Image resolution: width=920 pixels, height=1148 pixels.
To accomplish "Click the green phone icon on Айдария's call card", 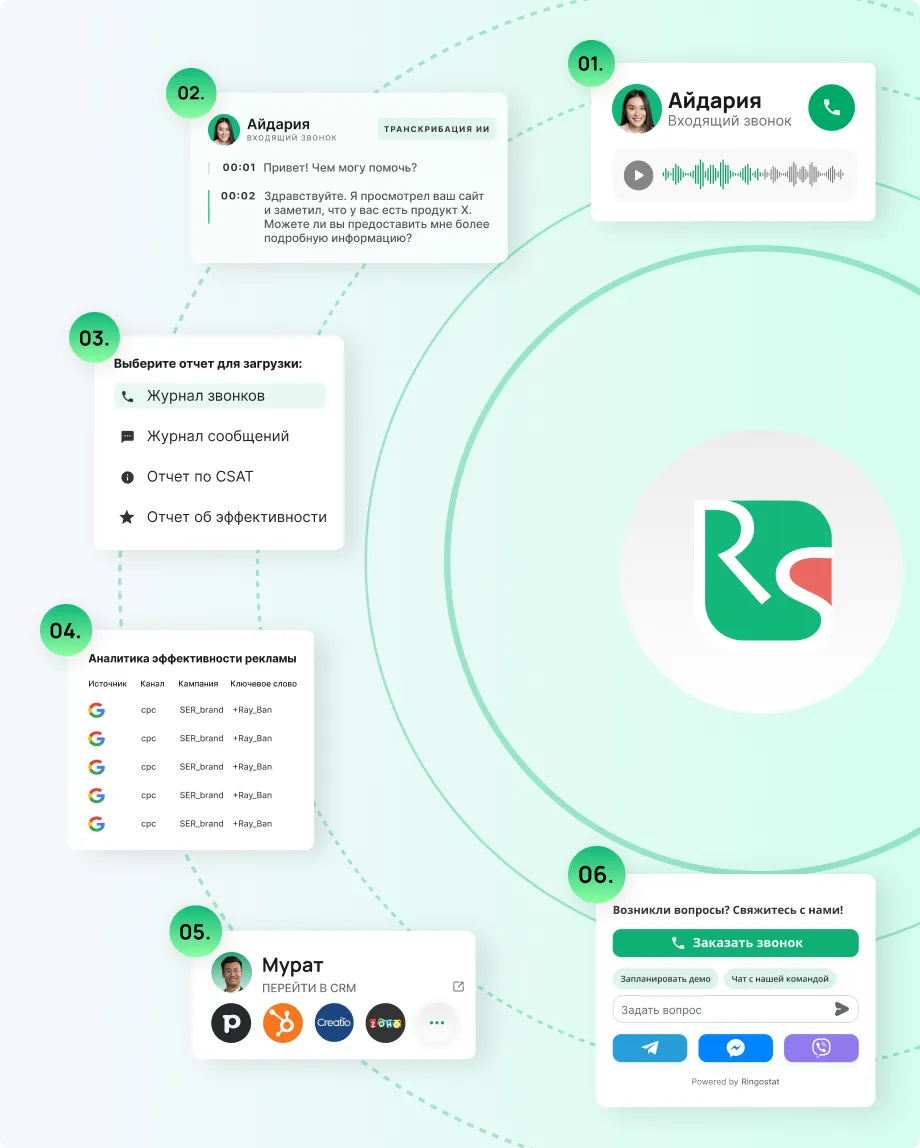I will point(831,109).
